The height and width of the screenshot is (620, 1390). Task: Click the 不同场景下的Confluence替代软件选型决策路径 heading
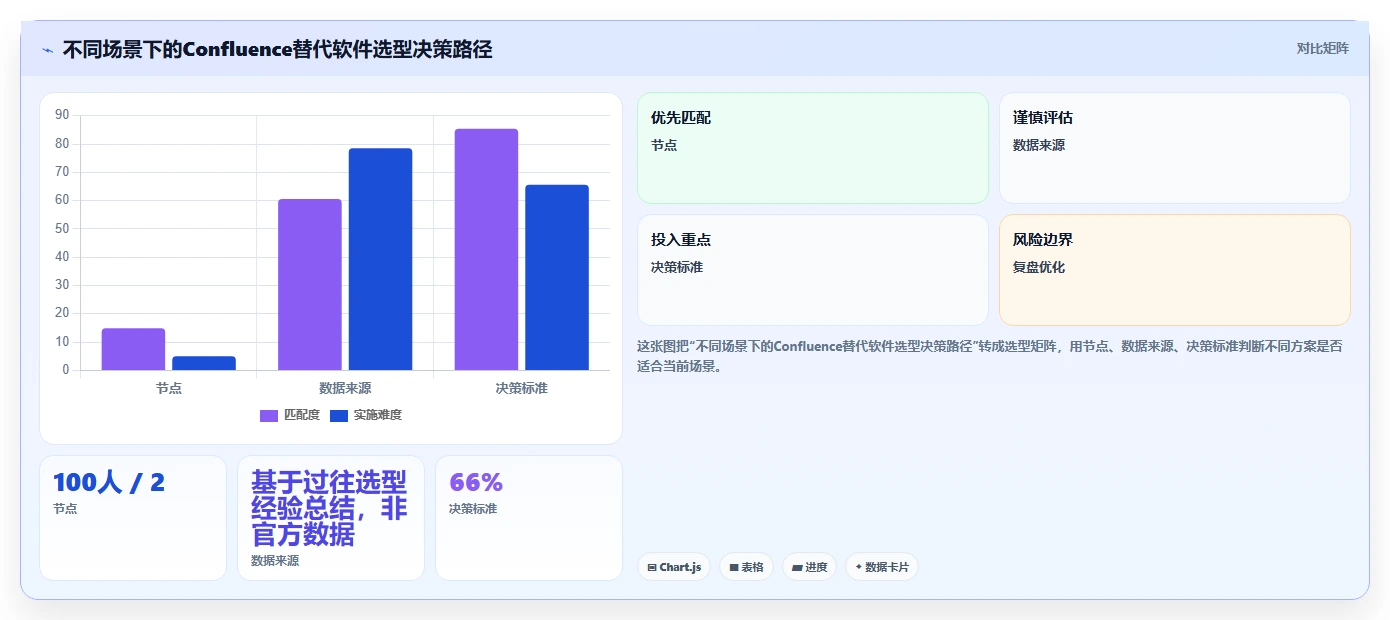tap(277, 49)
